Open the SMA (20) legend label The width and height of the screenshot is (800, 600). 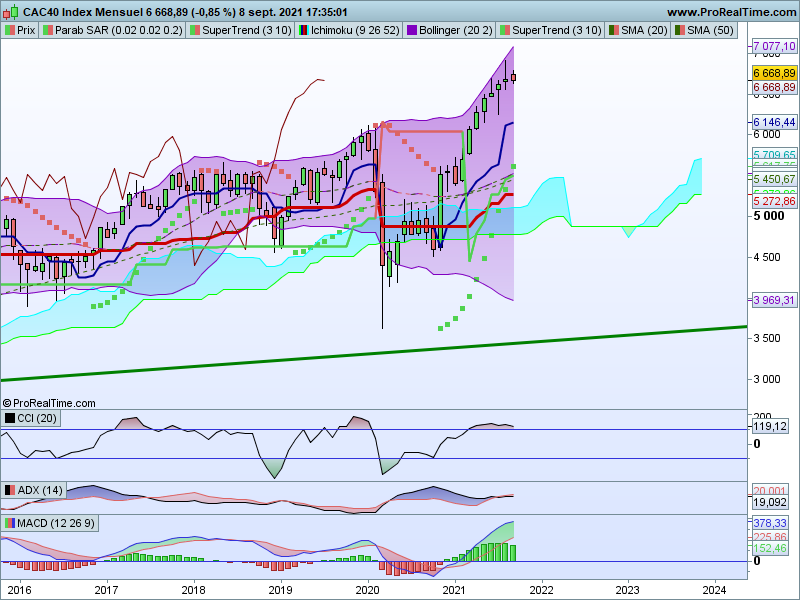(x=638, y=30)
